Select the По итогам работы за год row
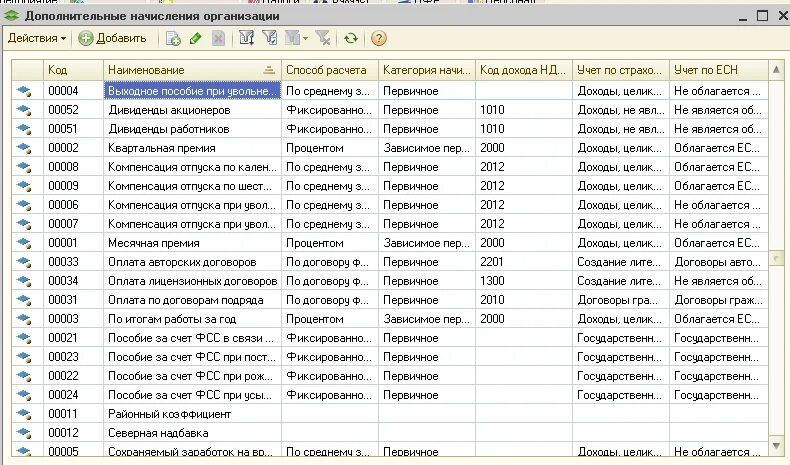Screen dimensions: 790x465 coord(390,319)
